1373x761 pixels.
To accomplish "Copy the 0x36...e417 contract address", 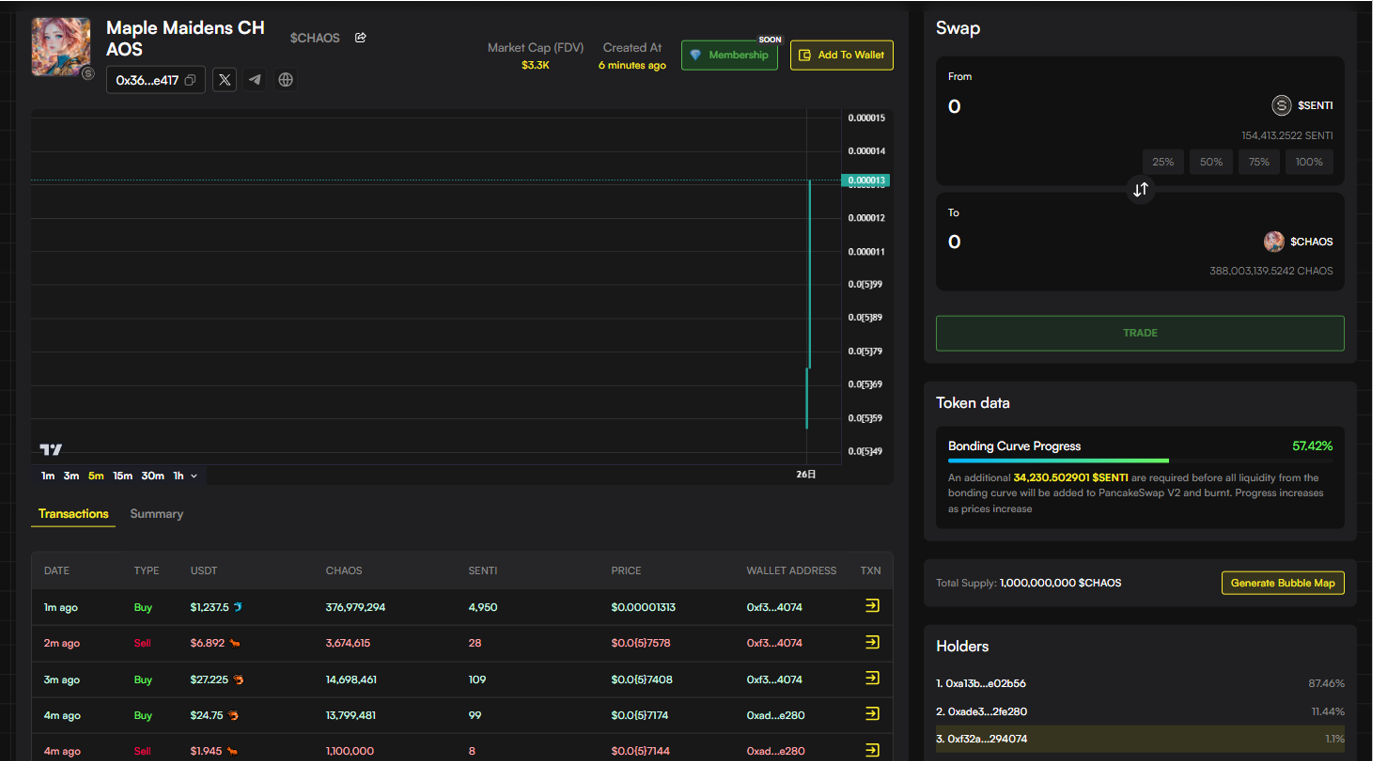I will pos(190,80).
